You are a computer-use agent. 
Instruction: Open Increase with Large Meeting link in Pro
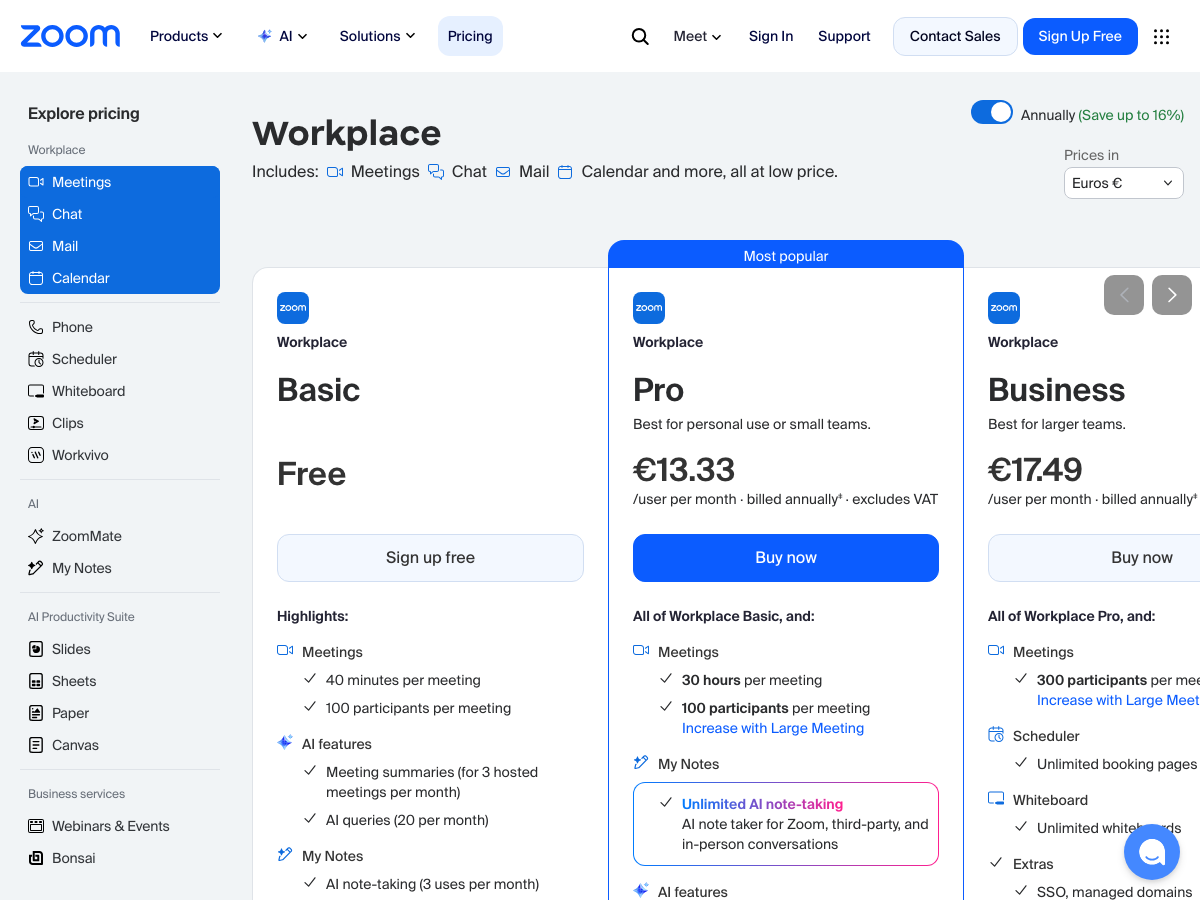click(x=773, y=728)
